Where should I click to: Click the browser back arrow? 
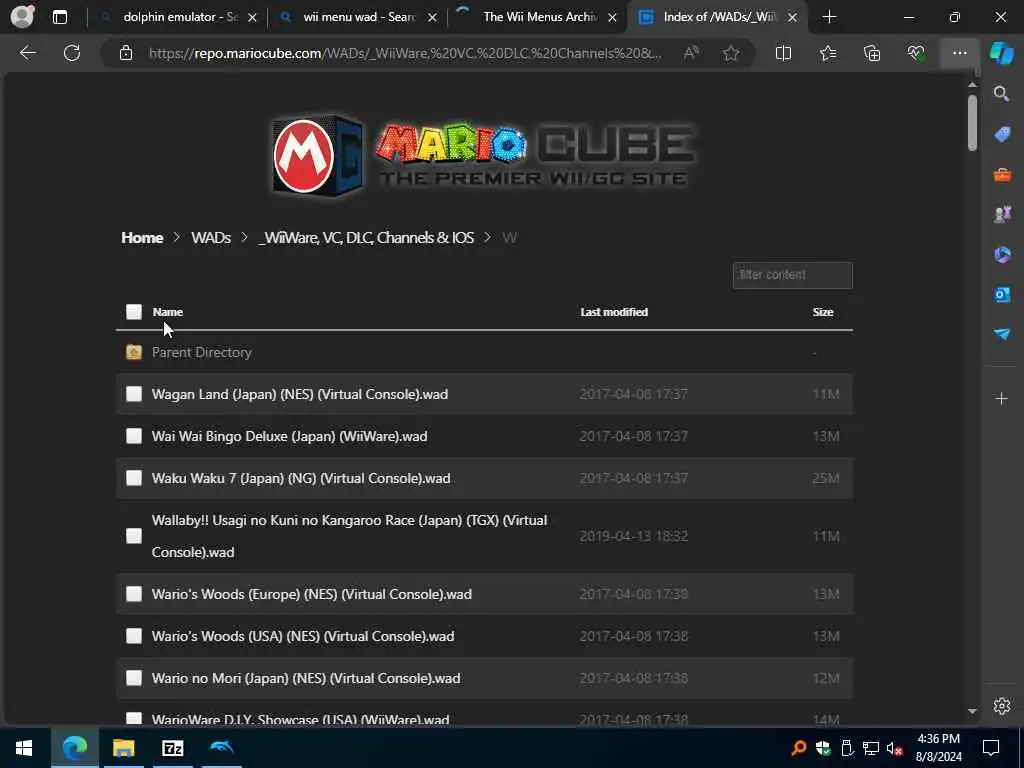point(27,53)
